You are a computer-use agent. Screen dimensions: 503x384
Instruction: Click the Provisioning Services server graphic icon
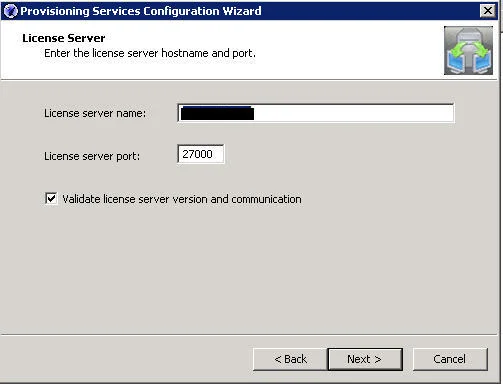(468, 50)
